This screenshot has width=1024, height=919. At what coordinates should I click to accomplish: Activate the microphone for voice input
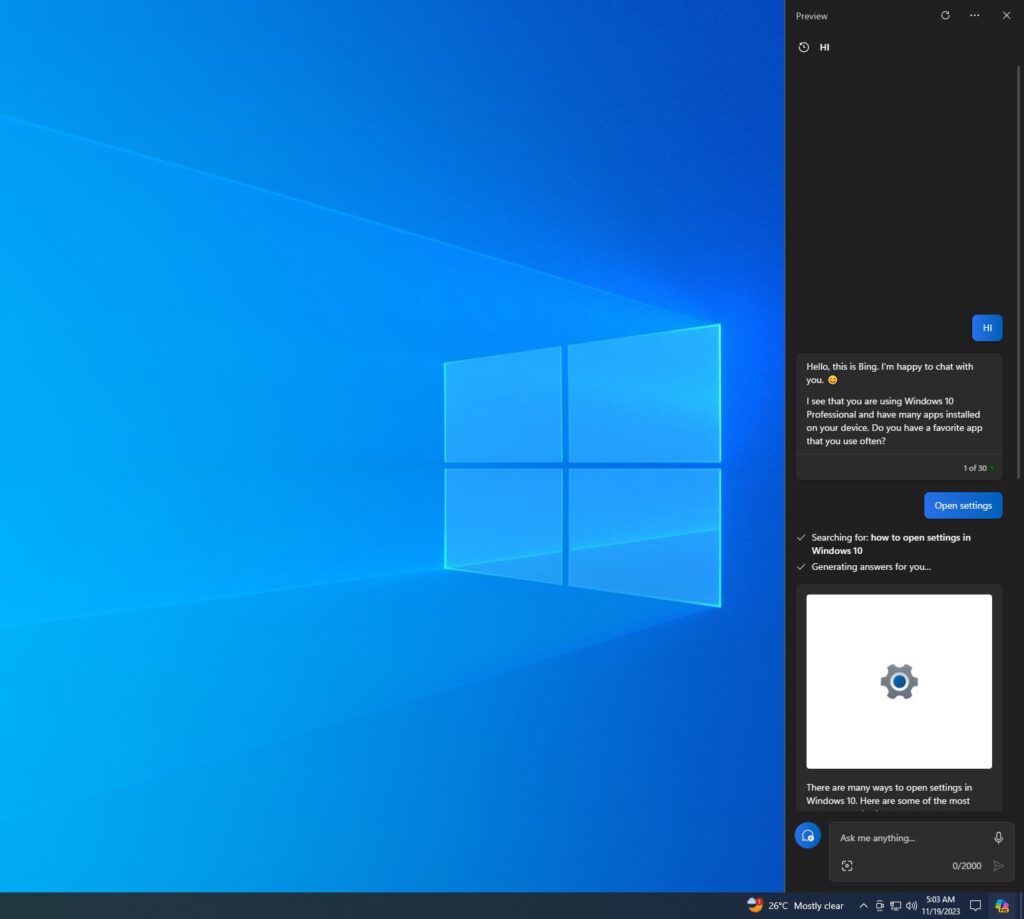coord(998,837)
